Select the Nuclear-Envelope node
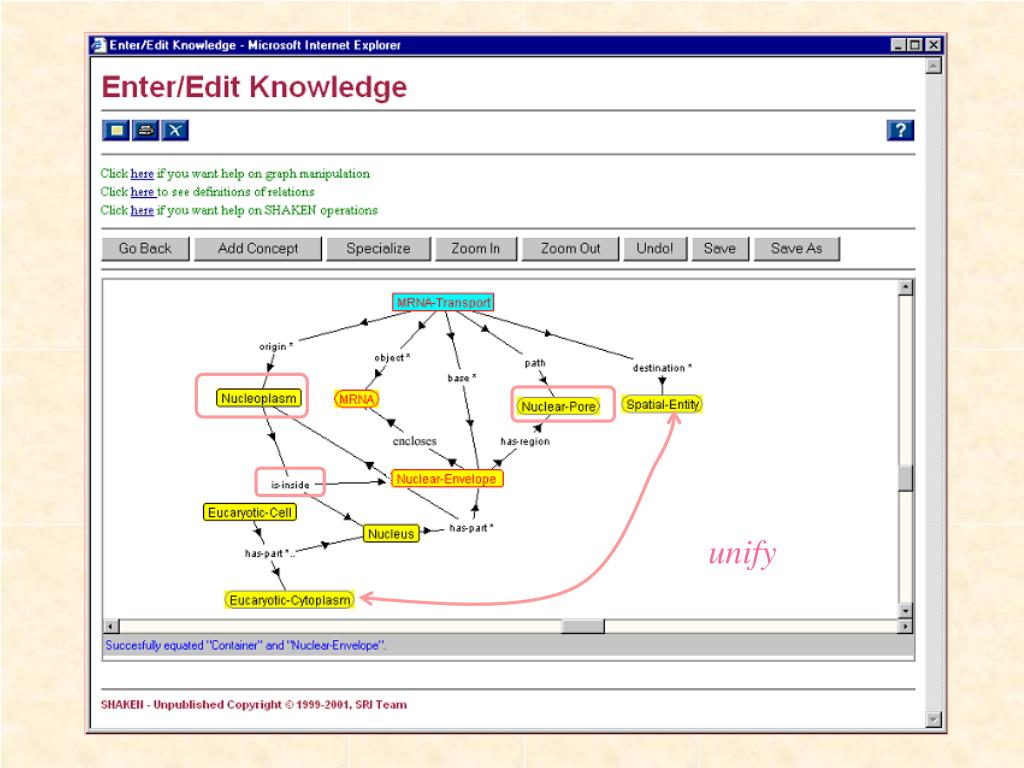 coord(447,479)
